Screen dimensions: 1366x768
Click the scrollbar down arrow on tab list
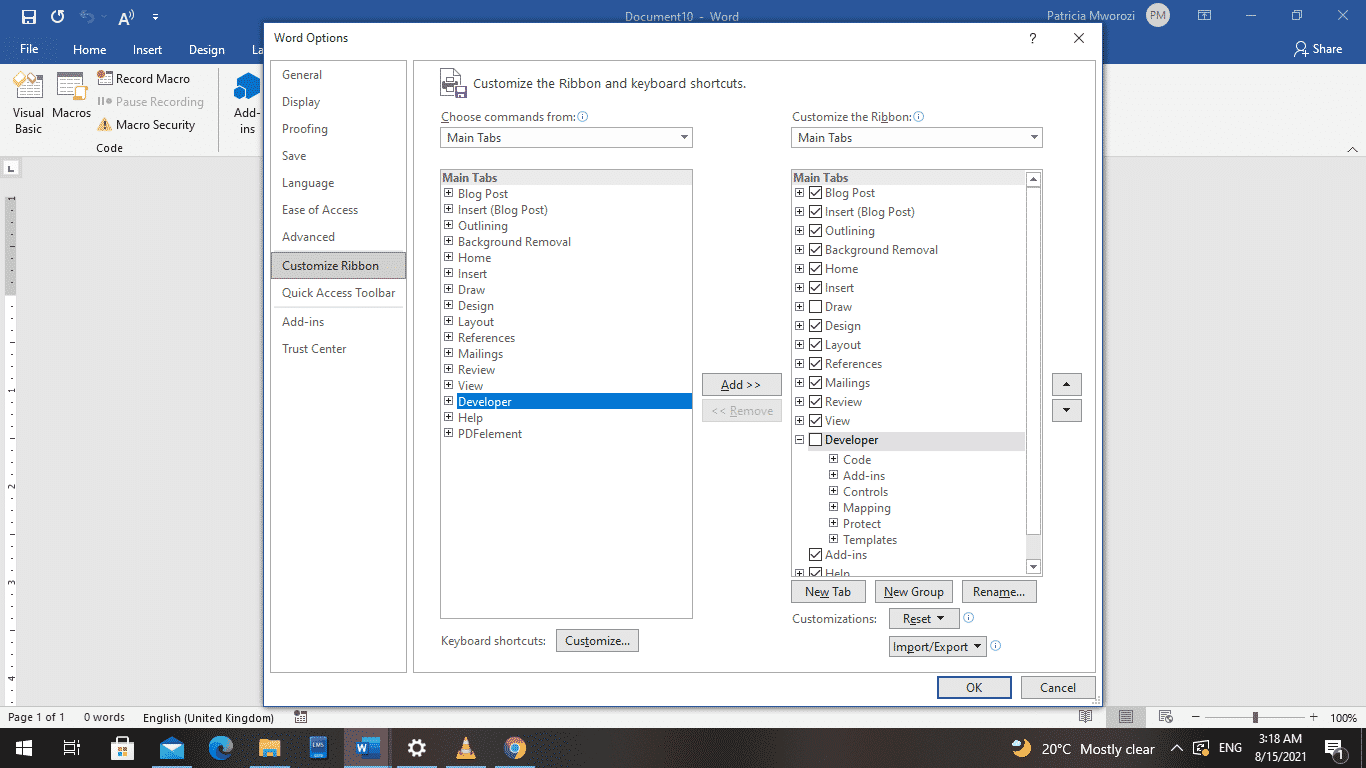click(1034, 567)
